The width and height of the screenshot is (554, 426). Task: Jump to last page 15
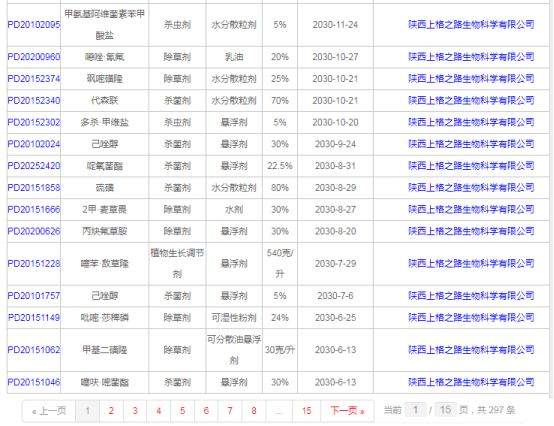[307, 411]
